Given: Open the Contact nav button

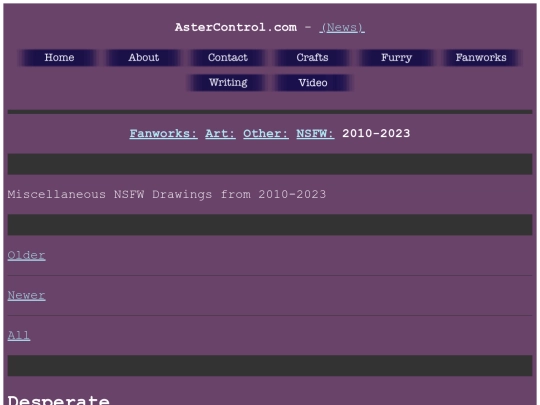Looking at the screenshot, I should [228, 58].
